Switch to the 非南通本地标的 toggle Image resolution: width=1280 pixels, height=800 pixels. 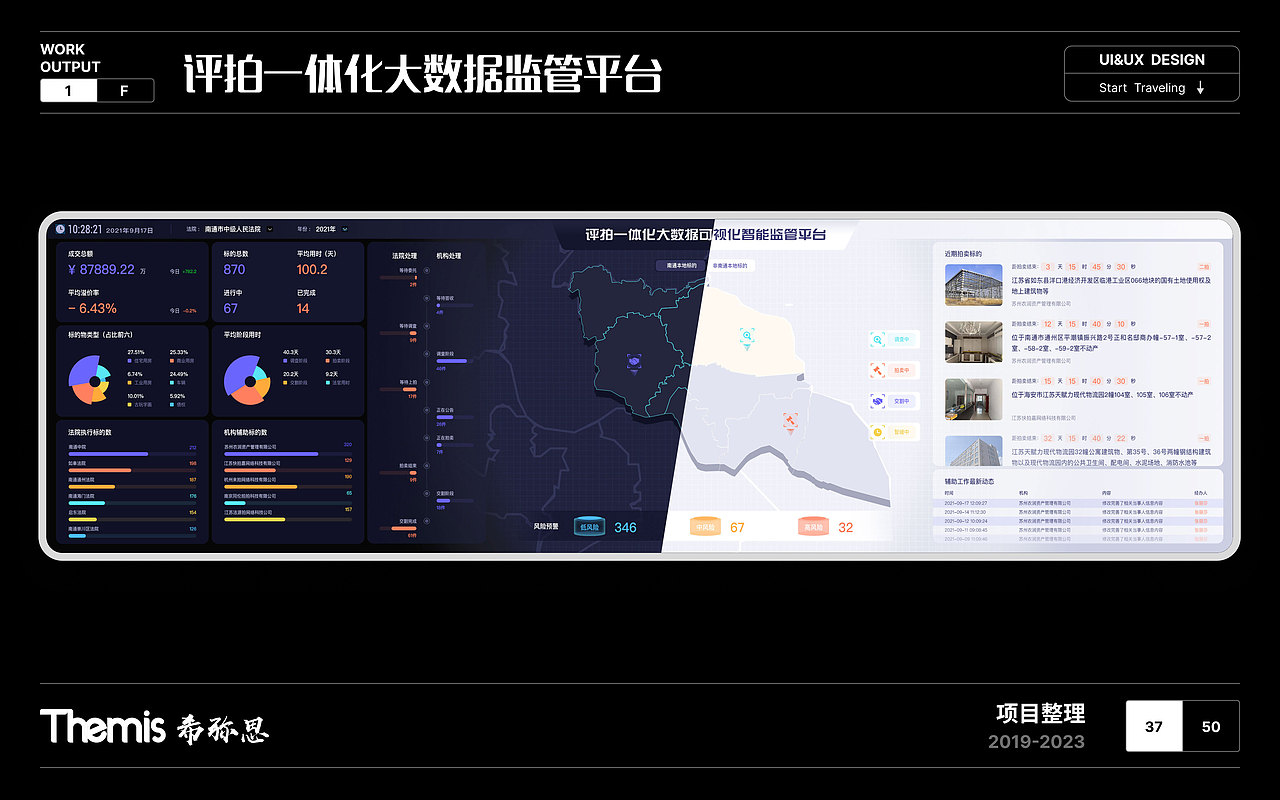731,266
